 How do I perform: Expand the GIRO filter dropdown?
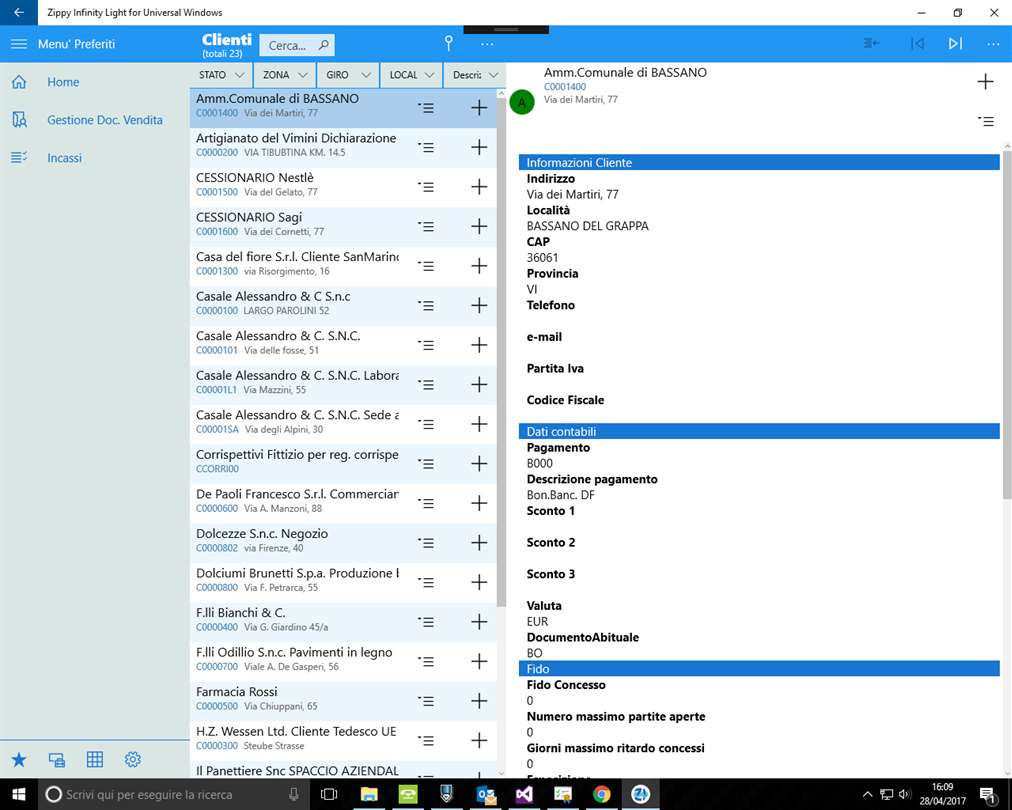tap(348, 75)
